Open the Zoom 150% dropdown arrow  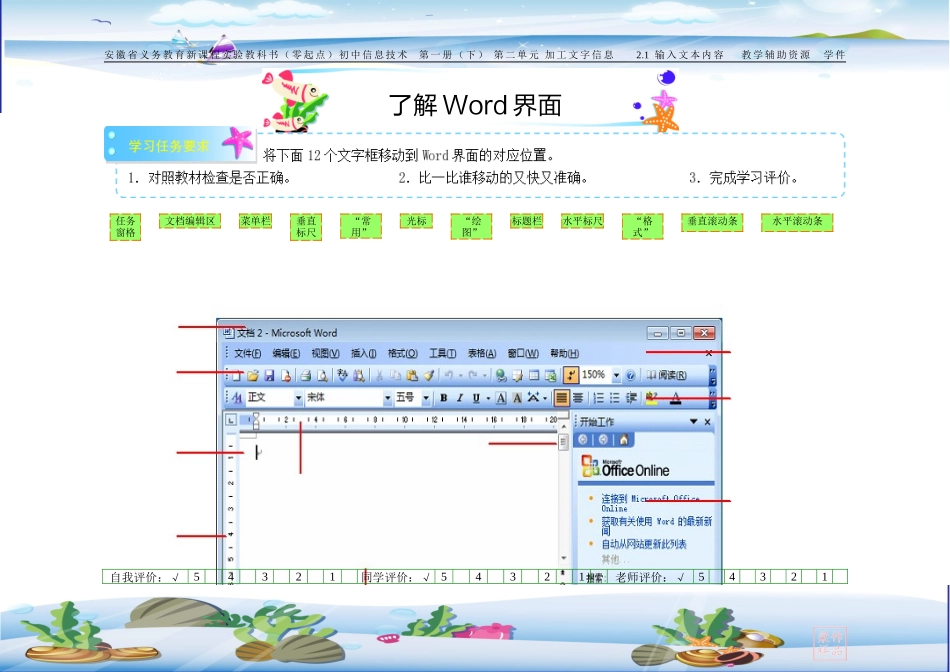point(616,376)
